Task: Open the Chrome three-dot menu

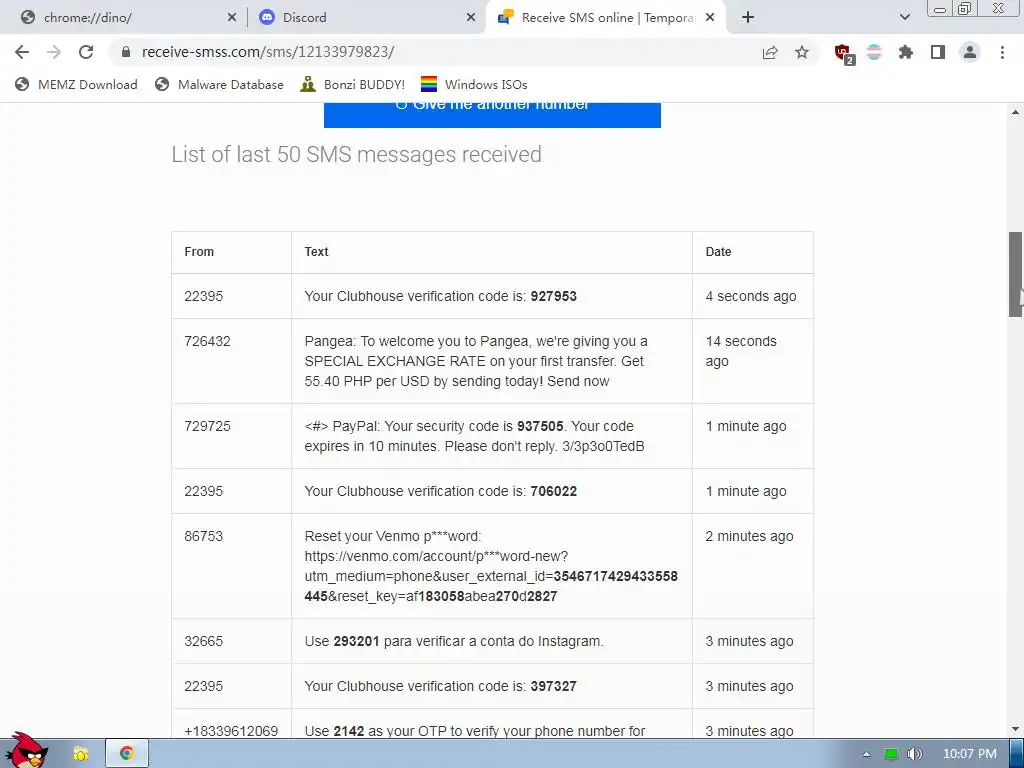Action: click(x=1002, y=52)
